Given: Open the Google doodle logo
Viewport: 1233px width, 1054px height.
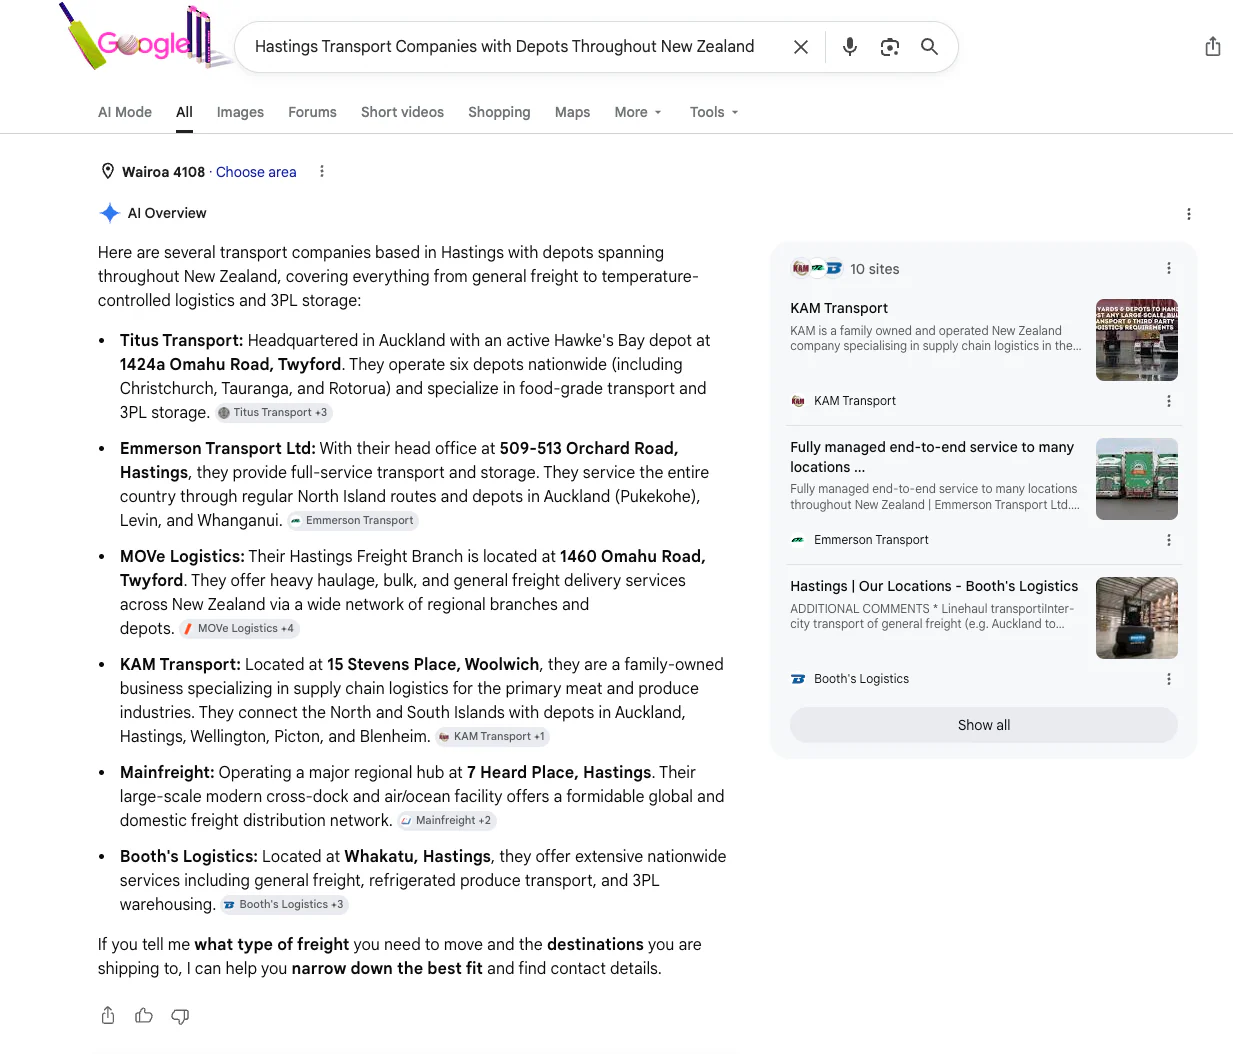Looking at the screenshot, I should coord(143,38).
